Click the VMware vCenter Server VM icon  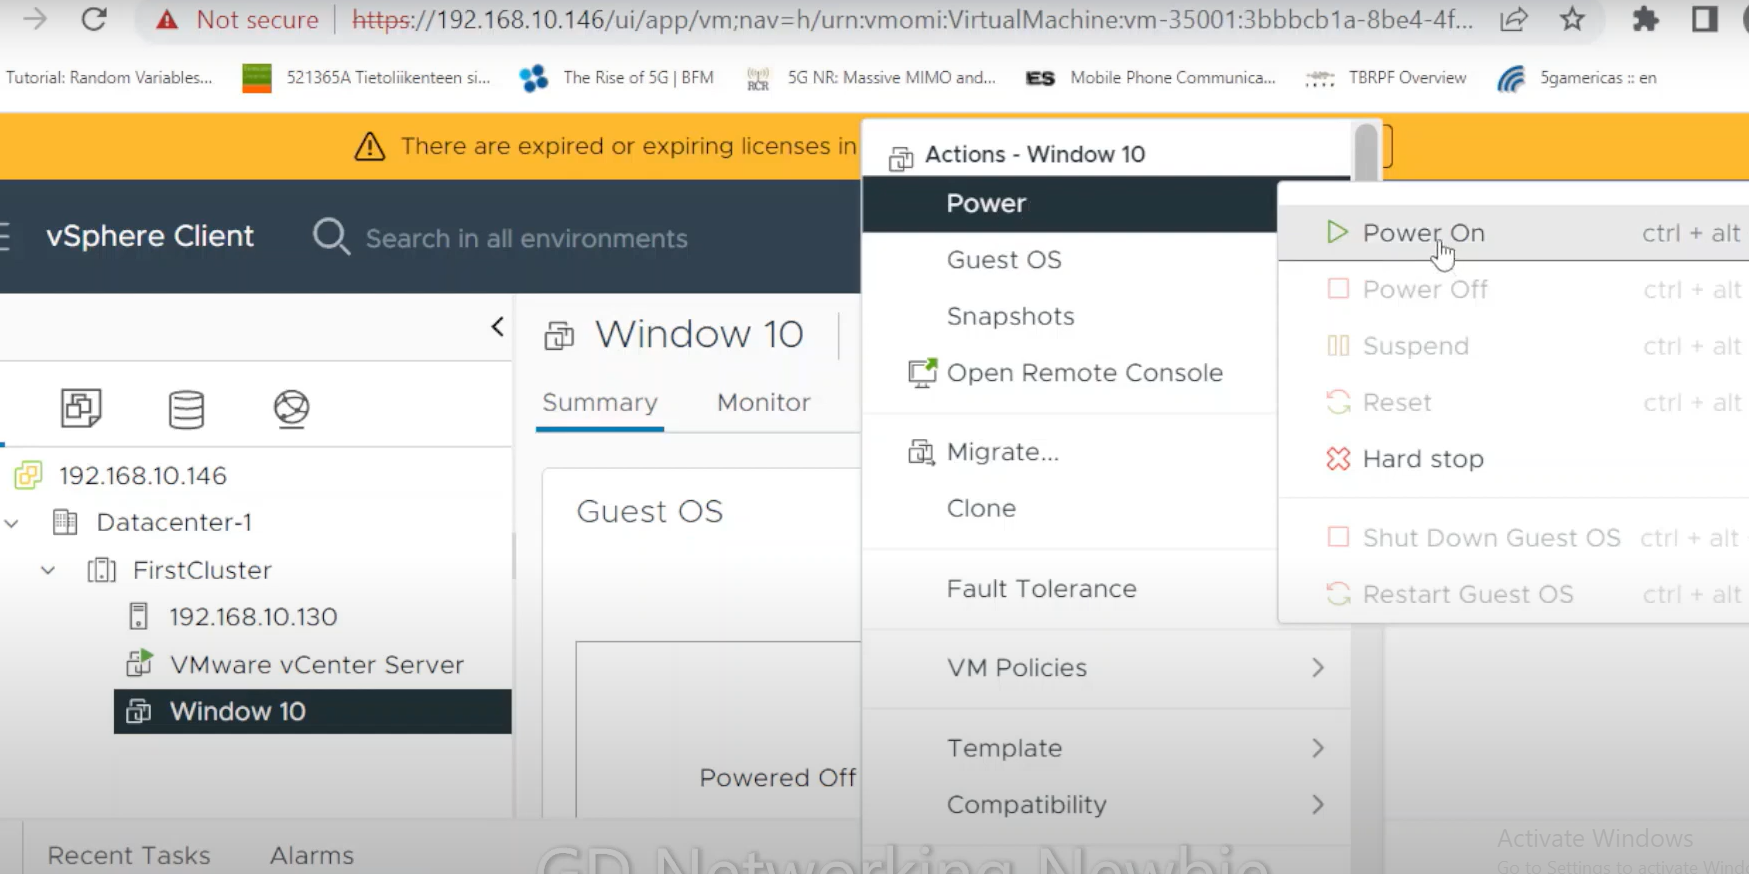pyautogui.click(x=139, y=663)
